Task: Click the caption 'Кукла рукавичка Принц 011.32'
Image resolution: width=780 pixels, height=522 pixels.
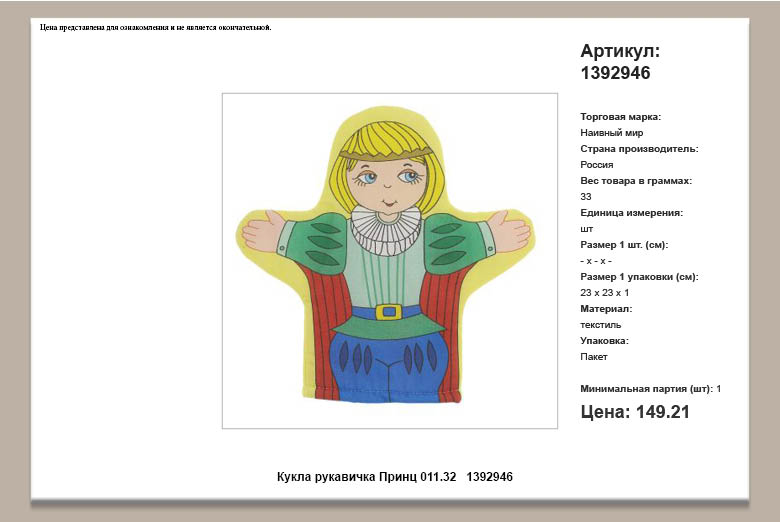Action: (x=366, y=477)
